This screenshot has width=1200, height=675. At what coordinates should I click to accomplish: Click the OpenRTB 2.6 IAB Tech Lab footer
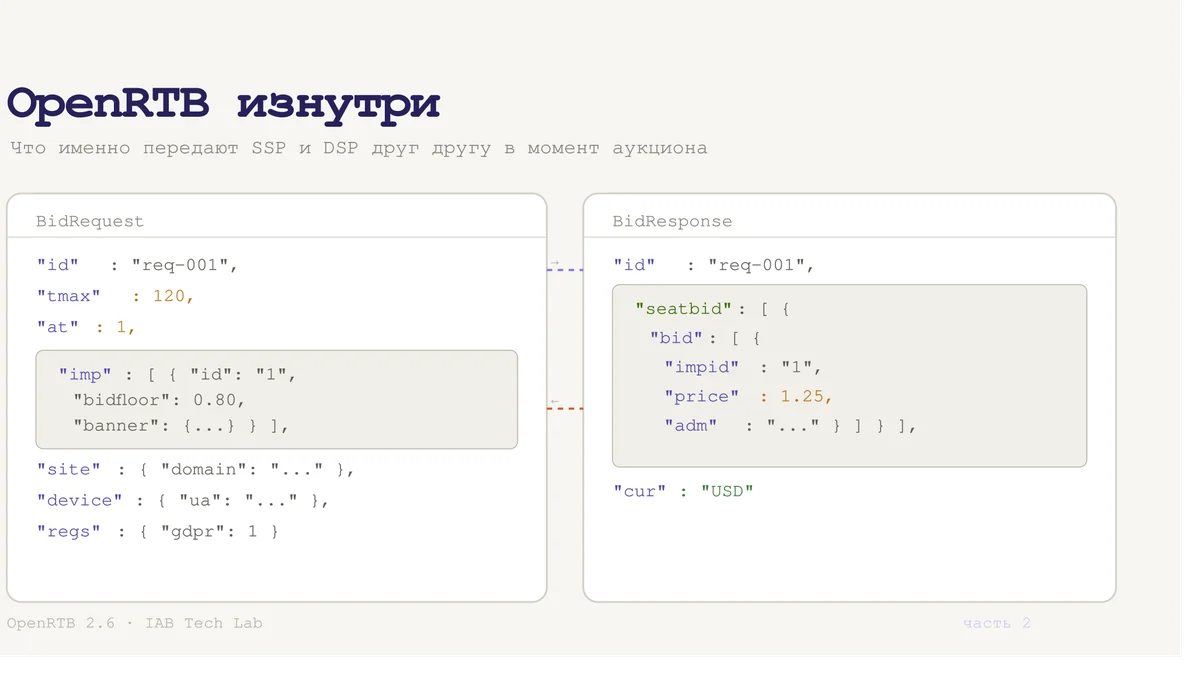[x=135, y=623]
